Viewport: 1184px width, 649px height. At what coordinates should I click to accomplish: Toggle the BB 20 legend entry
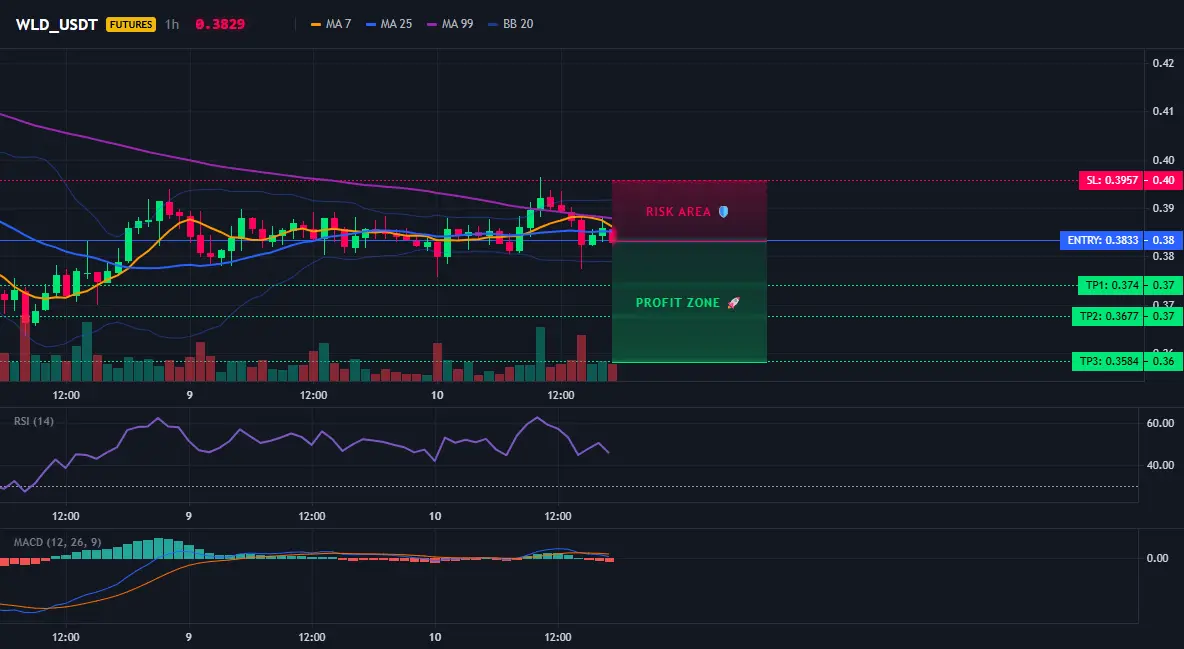[510, 24]
